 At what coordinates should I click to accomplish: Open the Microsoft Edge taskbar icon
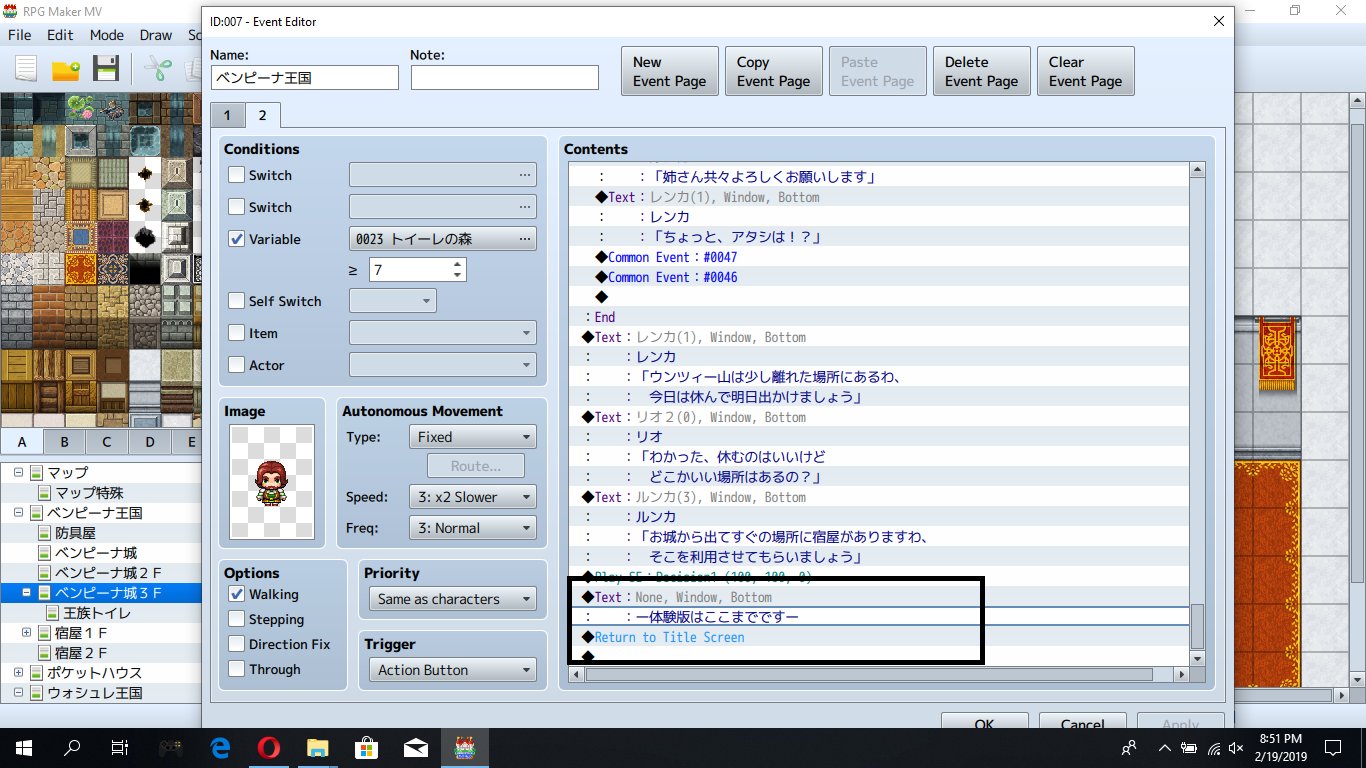[220, 748]
